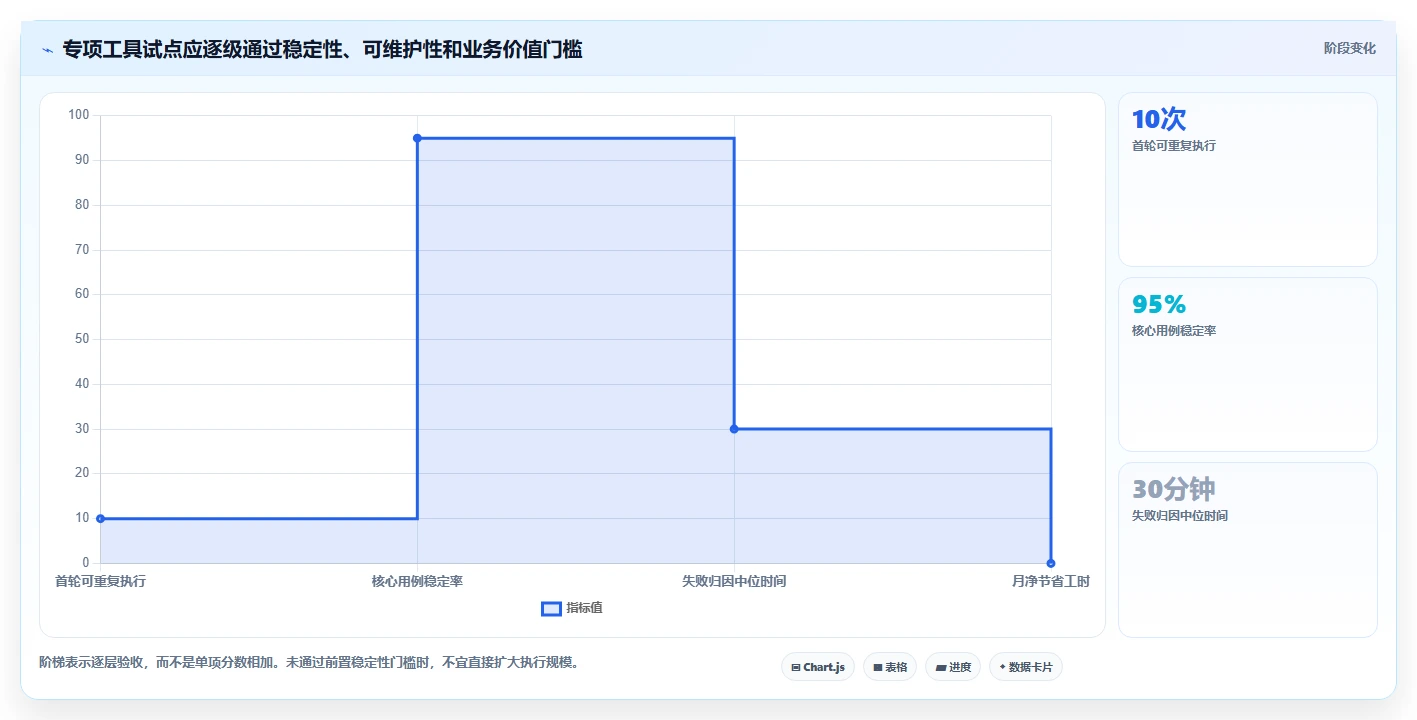Click the 阶段变化 label in the header

(1350, 48)
